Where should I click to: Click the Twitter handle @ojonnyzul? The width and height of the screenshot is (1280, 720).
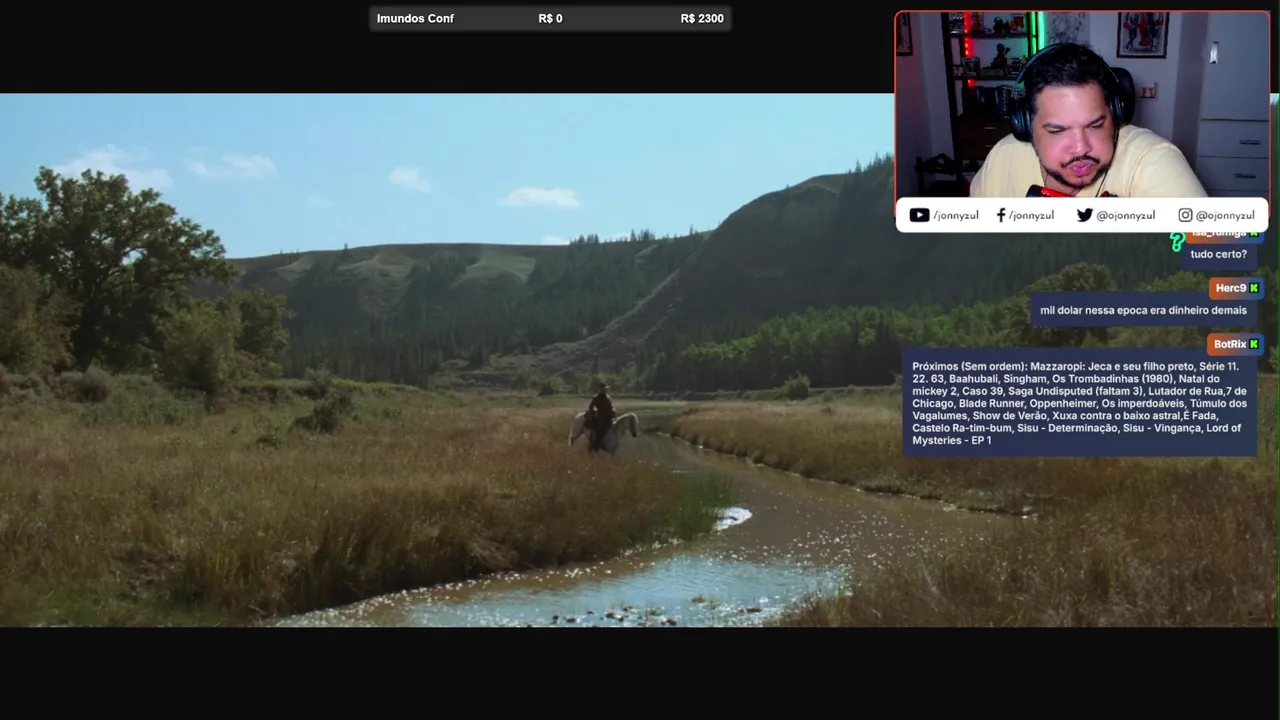pos(1126,215)
